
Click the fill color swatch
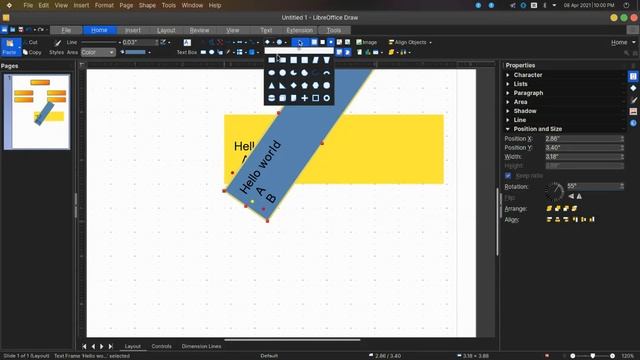pos(135,52)
